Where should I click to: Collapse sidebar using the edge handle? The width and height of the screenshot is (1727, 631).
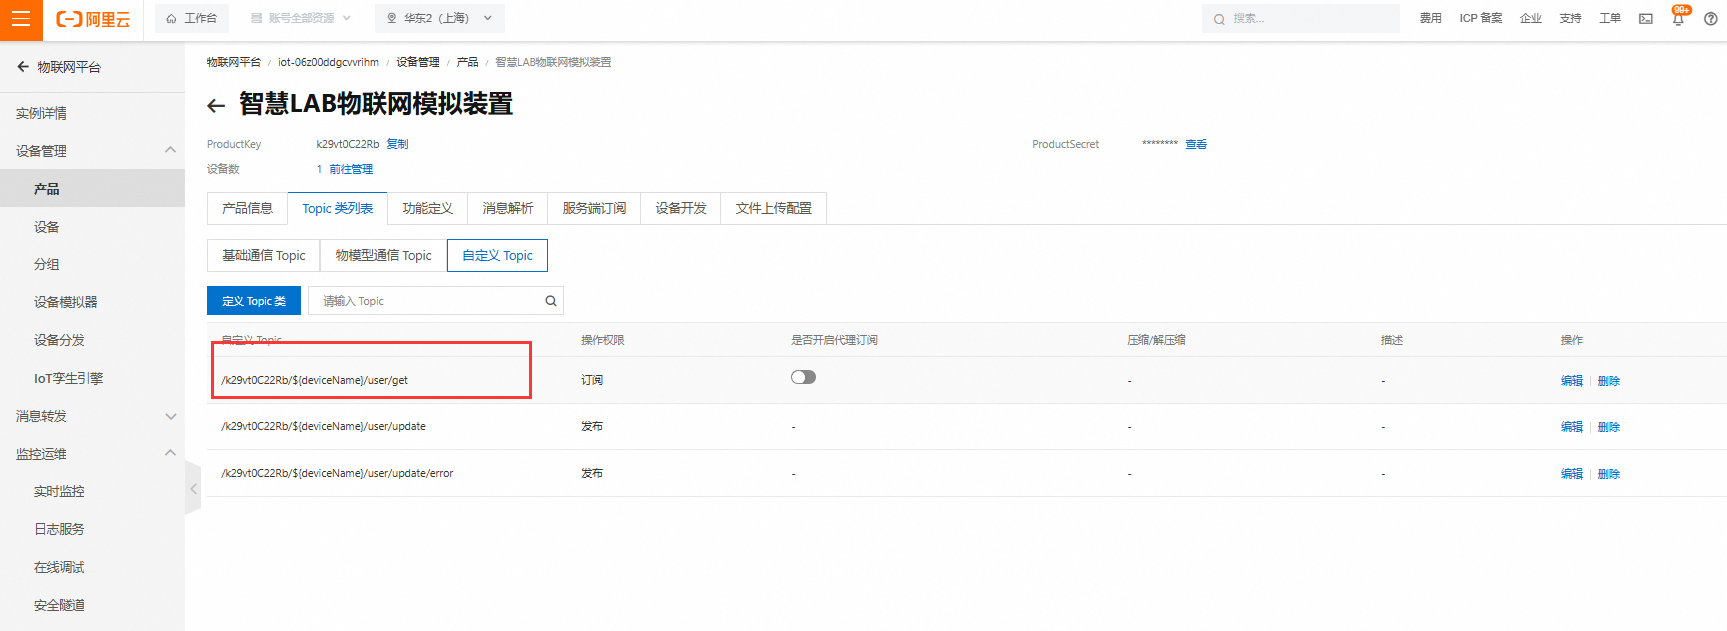click(x=193, y=489)
